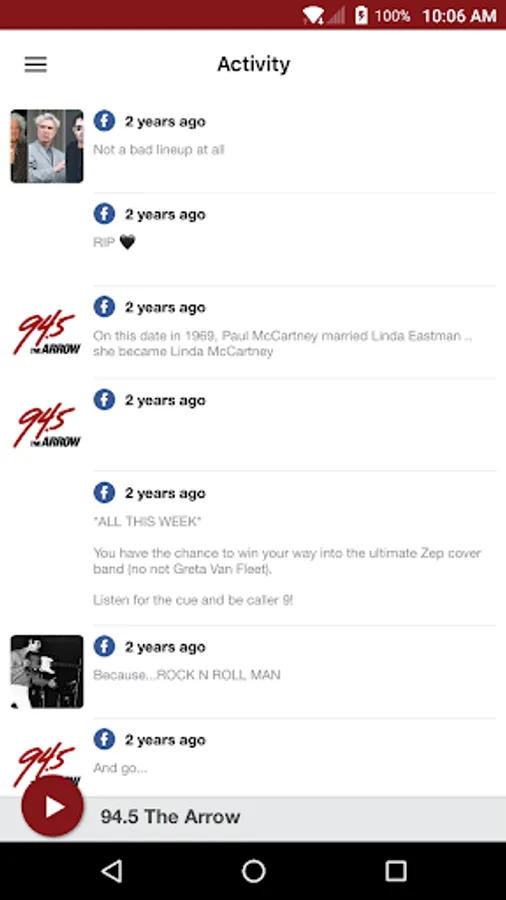Click Facebook icon beside the RIP post
506x900 pixels.
104,214
